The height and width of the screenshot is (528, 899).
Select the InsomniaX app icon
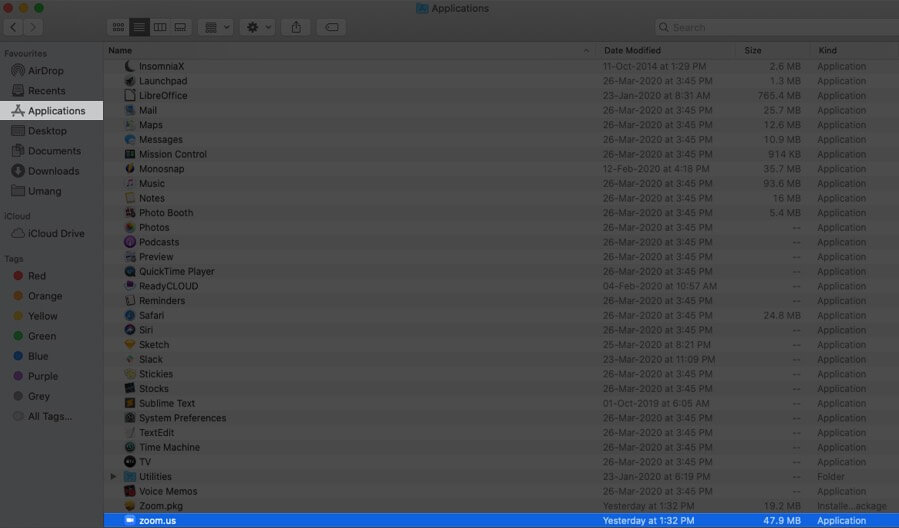(x=130, y=66)
